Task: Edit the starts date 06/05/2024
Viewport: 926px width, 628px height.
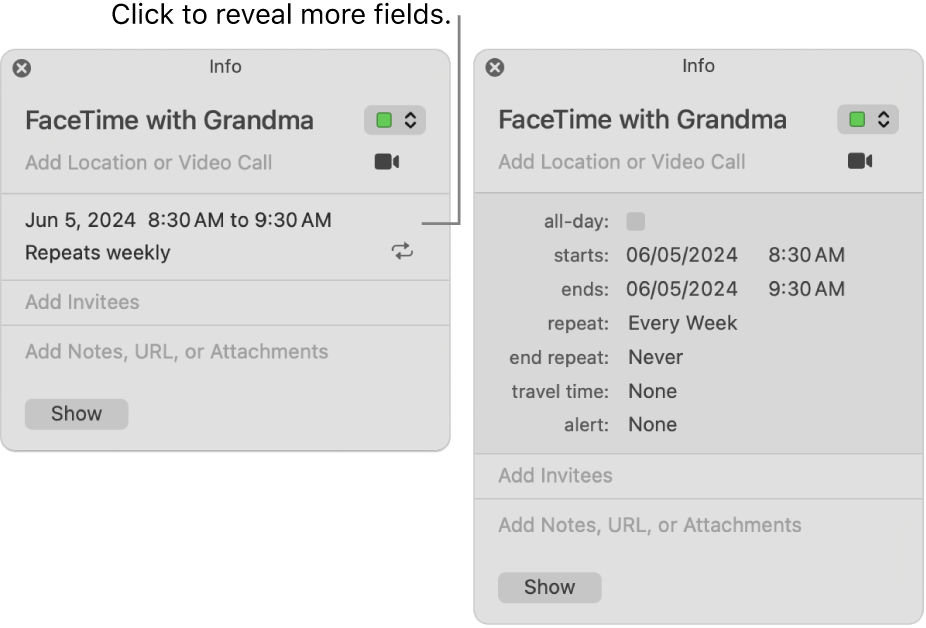Action: click(x=682, y=255)
